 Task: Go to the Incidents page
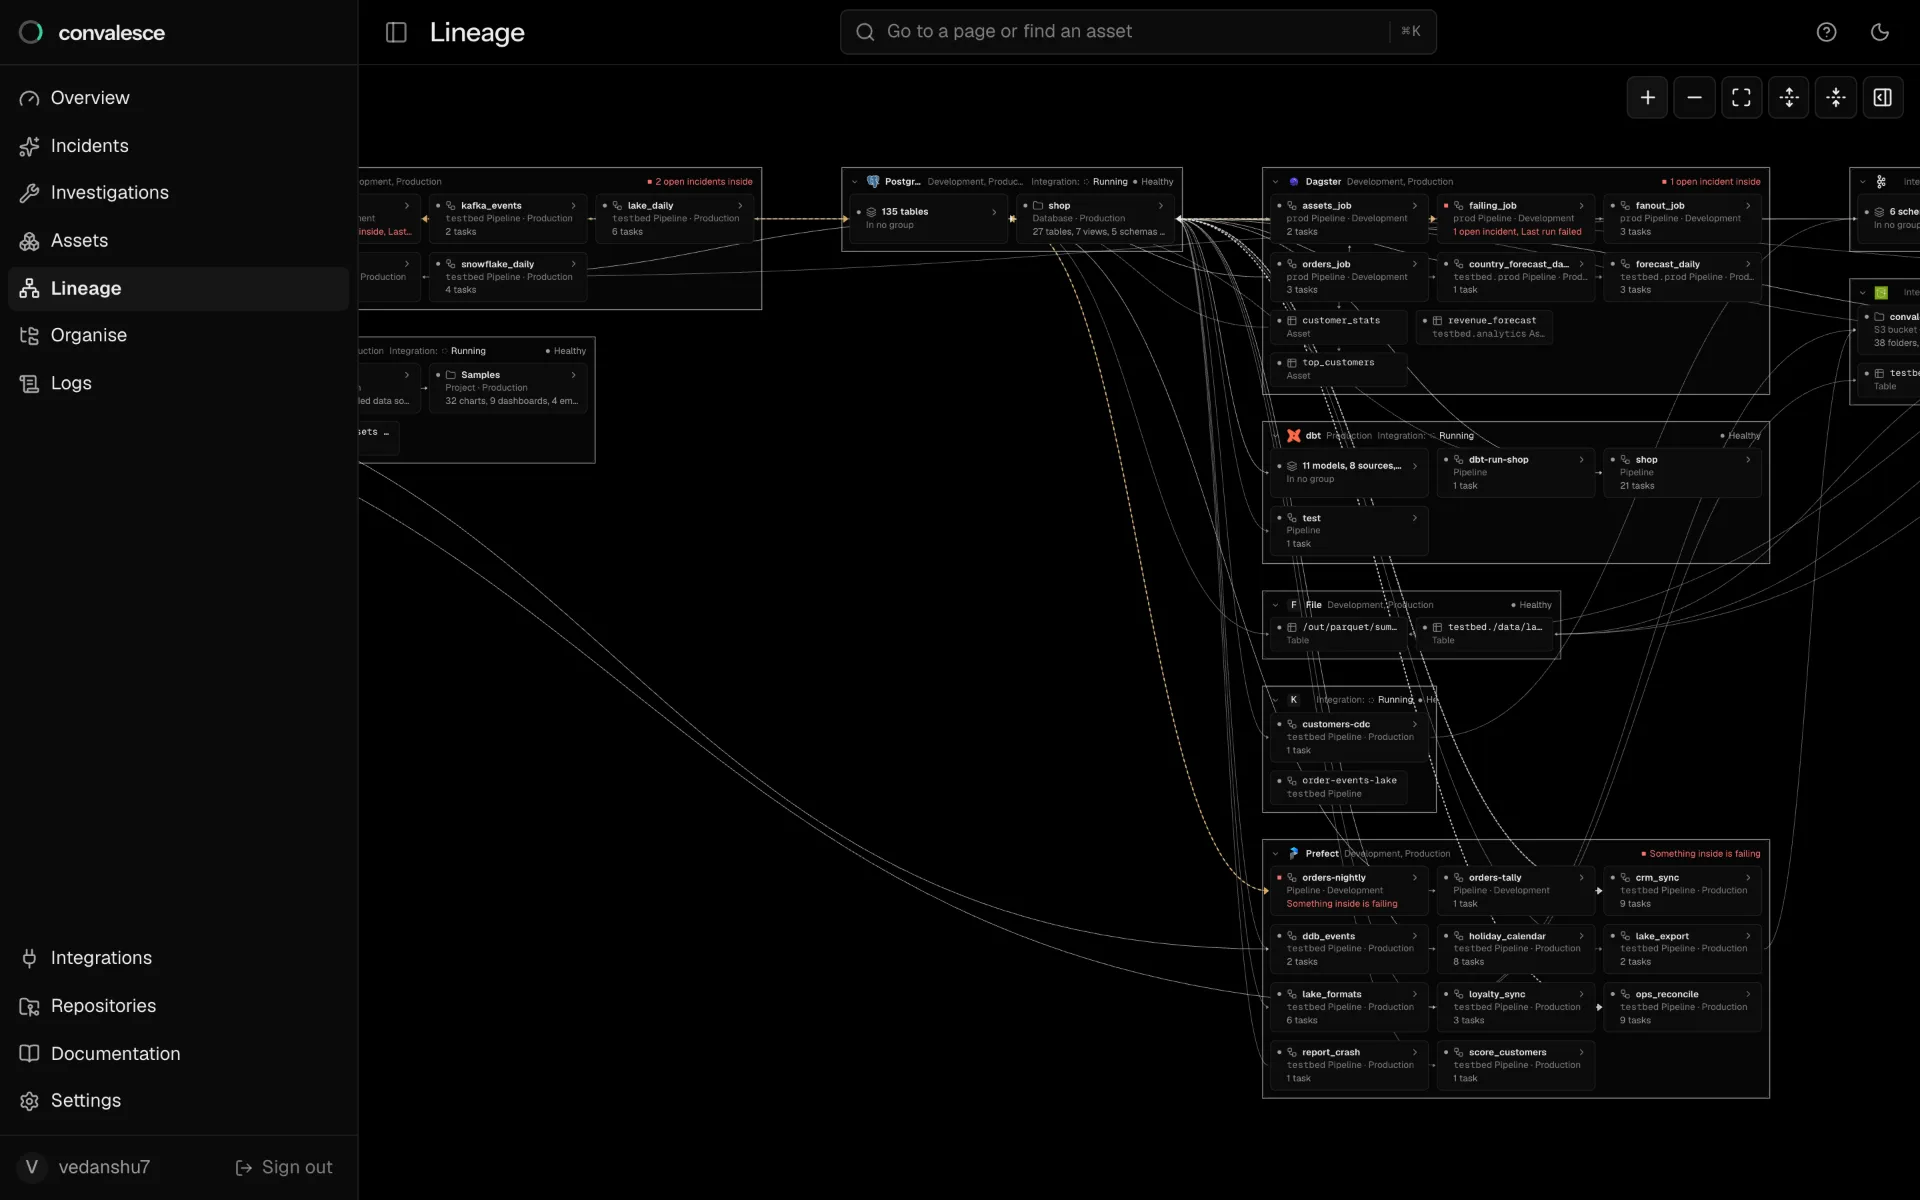pos(178,146)
